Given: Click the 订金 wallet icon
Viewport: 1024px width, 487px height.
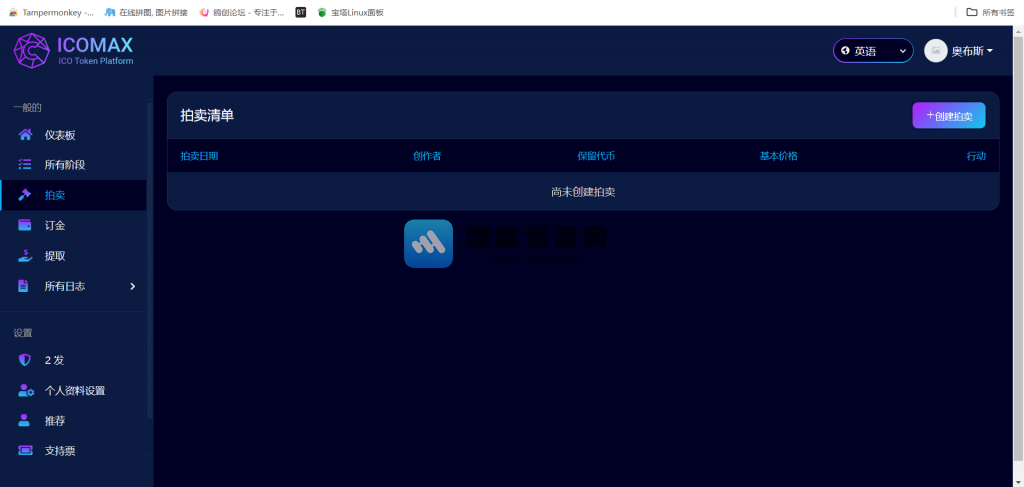Looking at the screenshot, I should click(x=25, y=225).
